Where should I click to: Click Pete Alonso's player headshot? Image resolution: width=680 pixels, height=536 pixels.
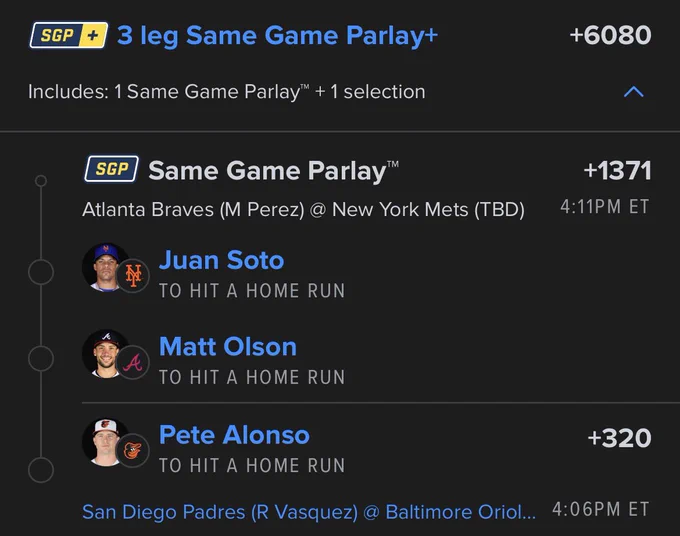(x=105, y=442)
